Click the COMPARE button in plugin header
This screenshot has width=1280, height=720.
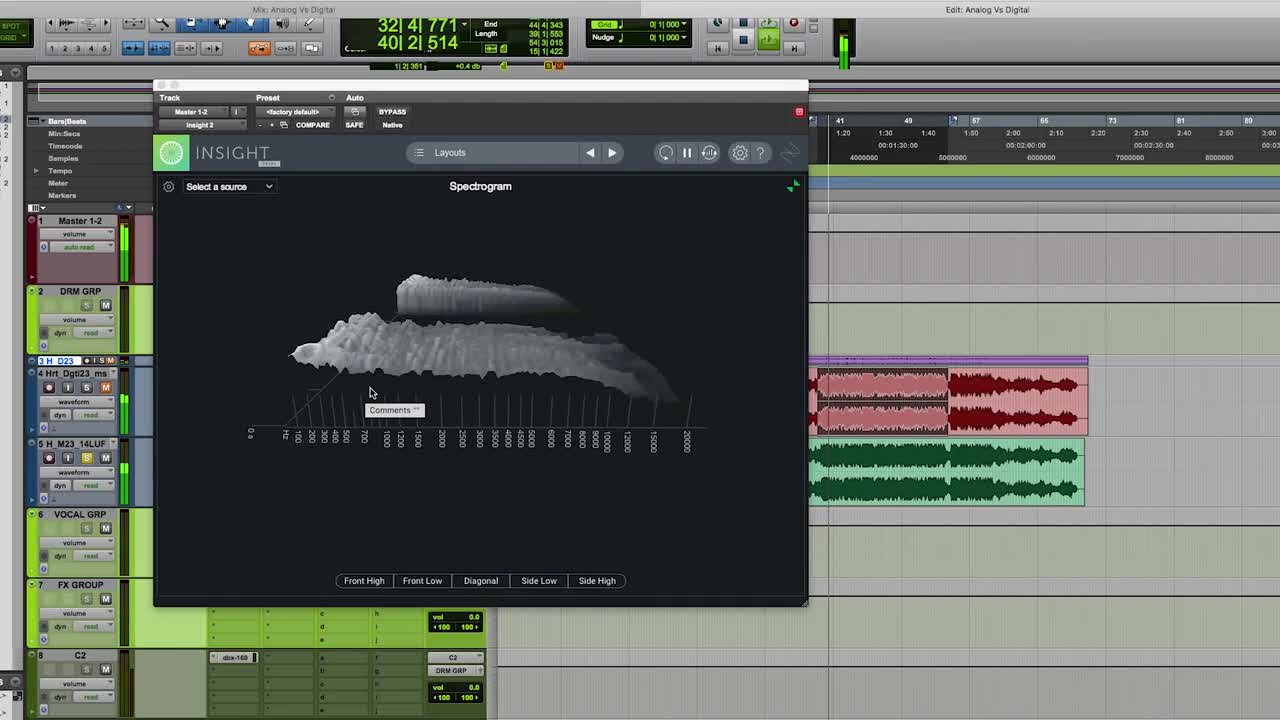click(313, 125)
